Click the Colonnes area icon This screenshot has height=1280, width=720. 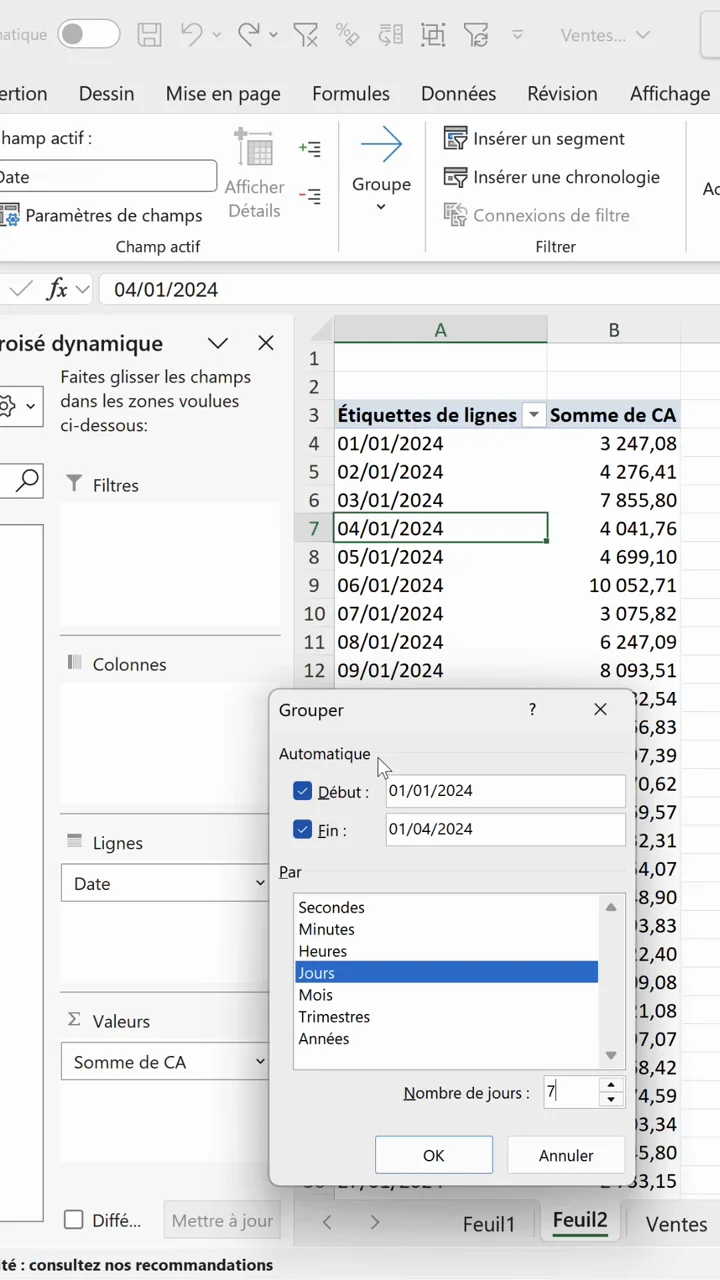click(74, 663)
